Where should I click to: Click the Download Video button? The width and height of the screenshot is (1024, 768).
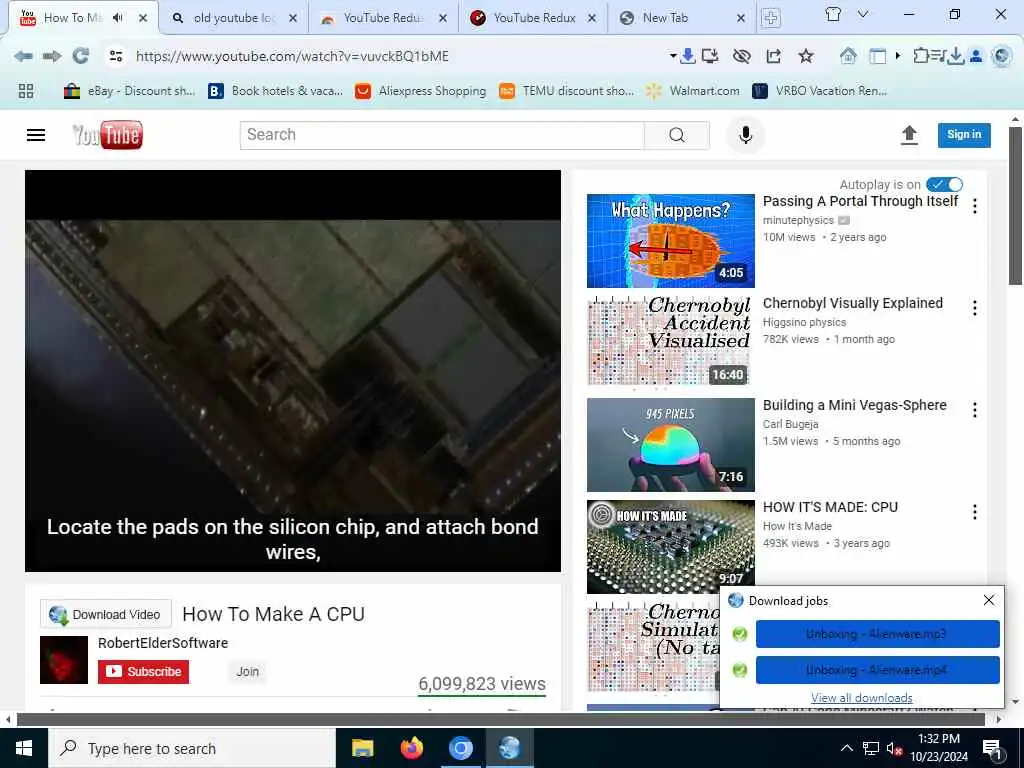tap(106, 614)
